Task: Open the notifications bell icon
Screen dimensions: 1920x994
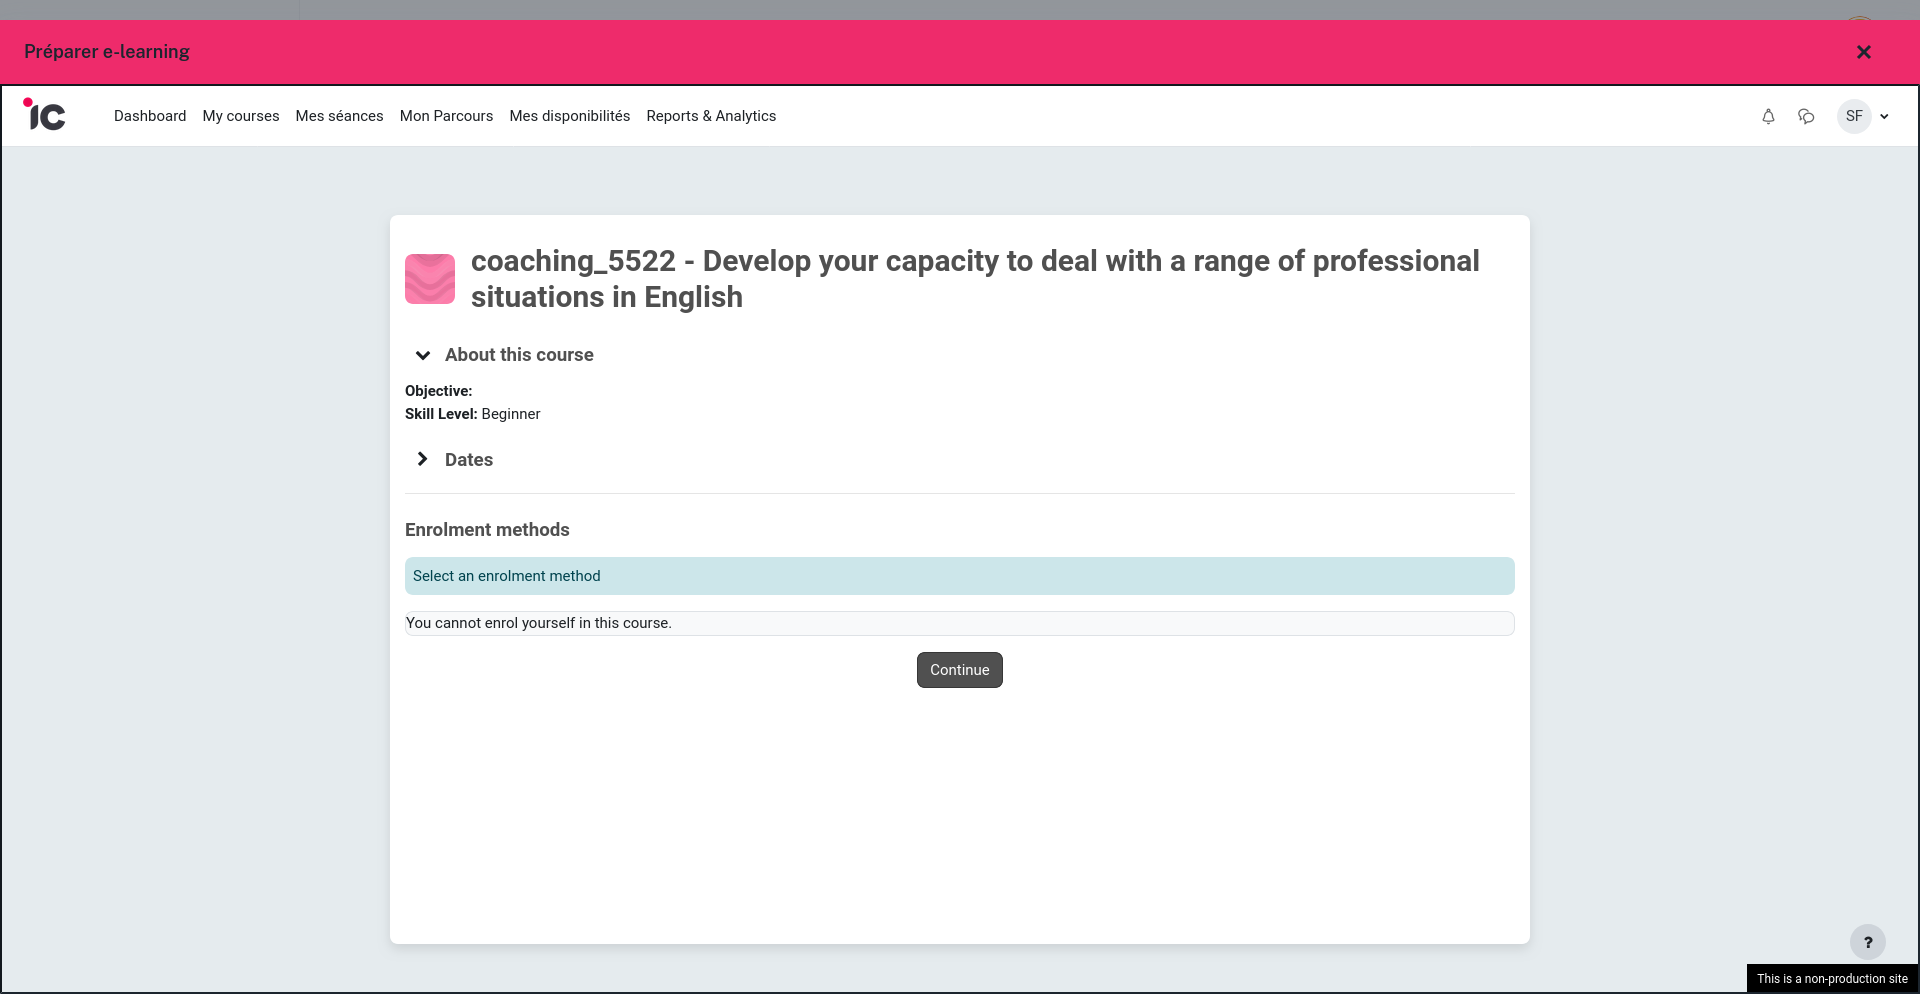Action: click(x=1768, y=116)
